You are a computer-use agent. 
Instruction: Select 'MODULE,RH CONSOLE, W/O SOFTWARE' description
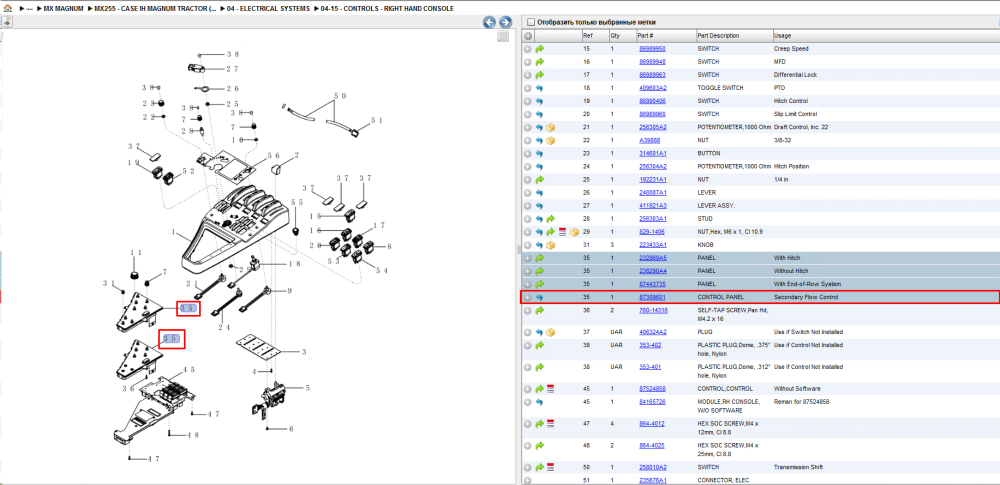[x=728, y=405]
